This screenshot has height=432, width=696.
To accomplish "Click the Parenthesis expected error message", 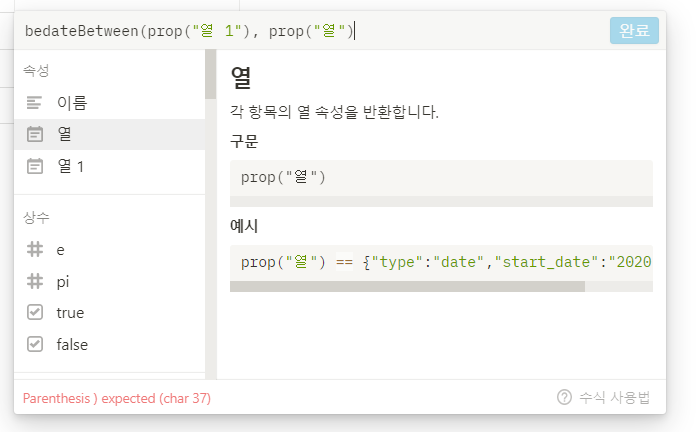I will [117, 398].
